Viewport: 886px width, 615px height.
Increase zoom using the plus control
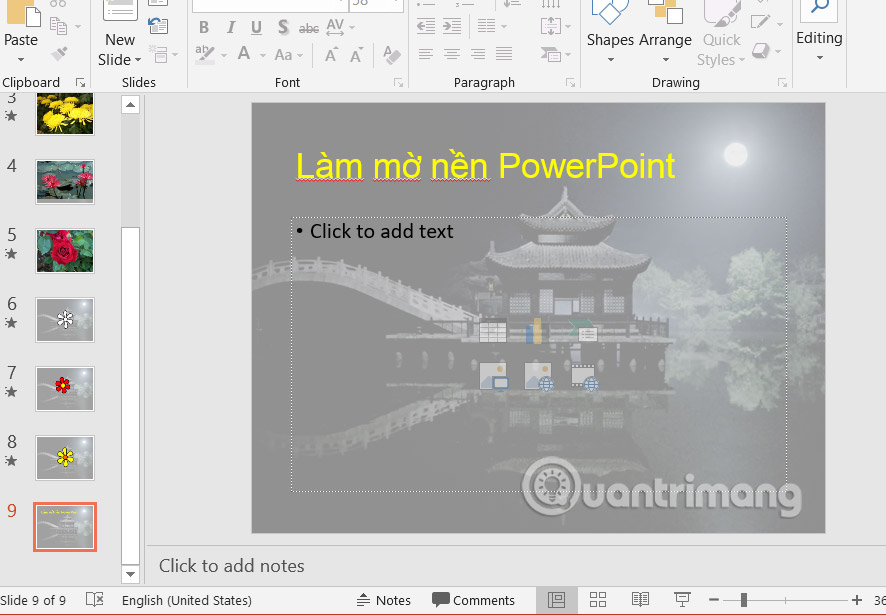point(856,599)
